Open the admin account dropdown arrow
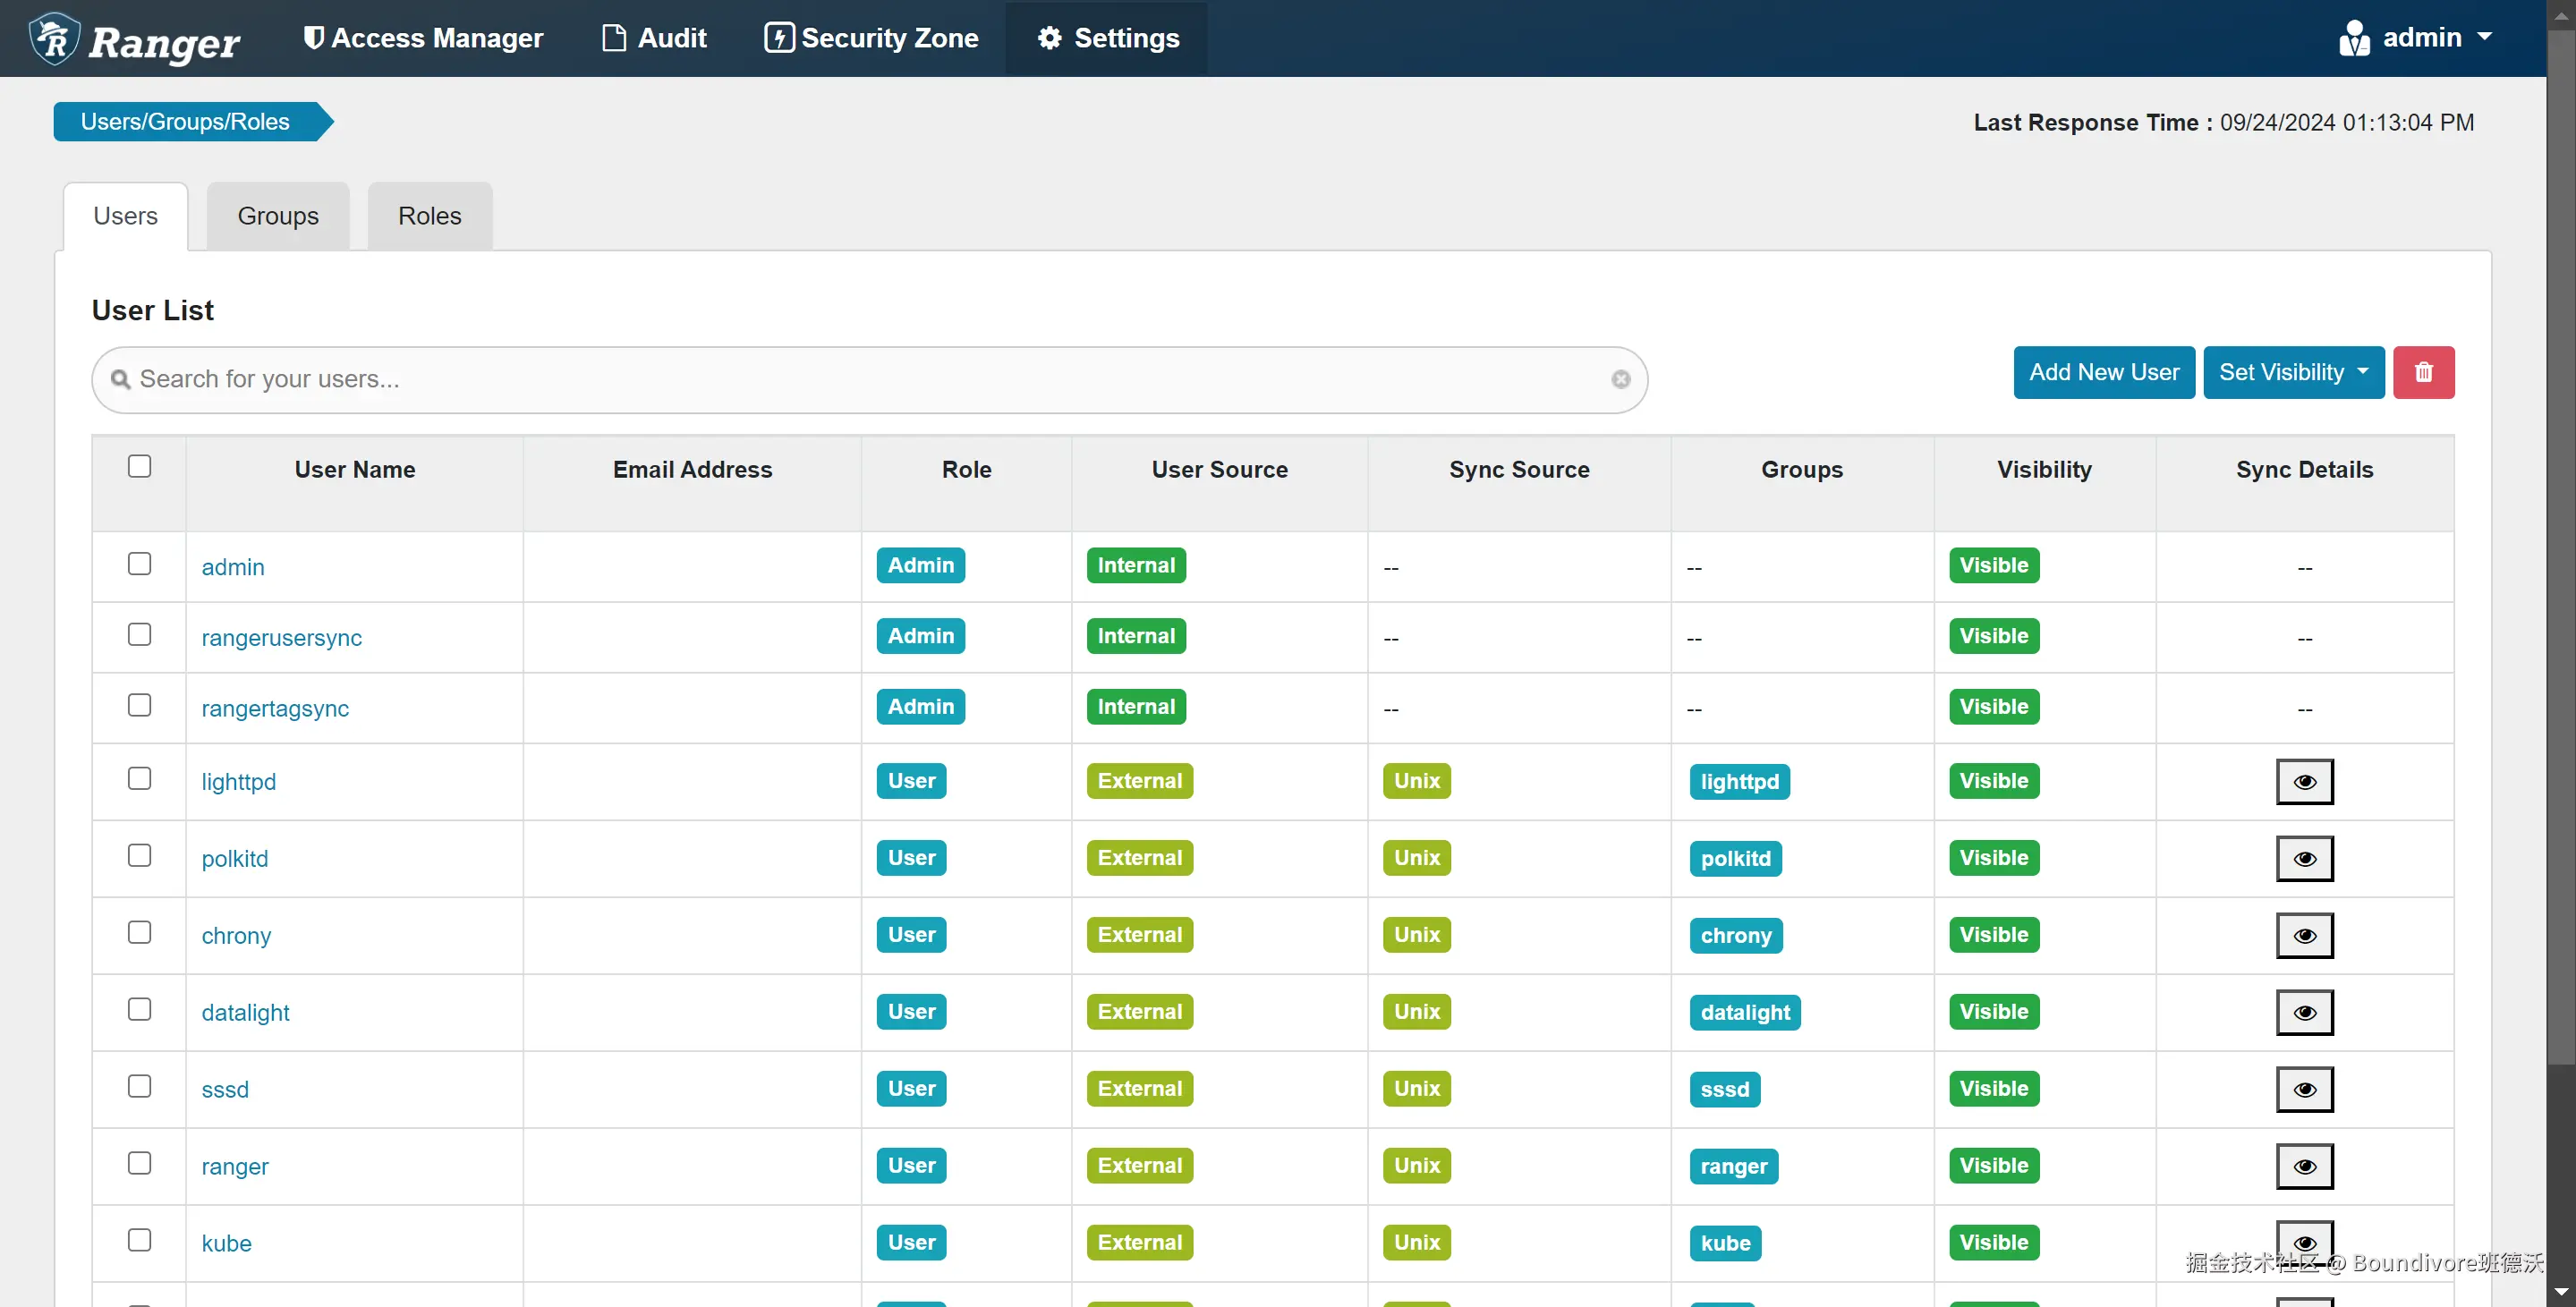This screenshot has height=1307, width=2576. point(2485,37)
